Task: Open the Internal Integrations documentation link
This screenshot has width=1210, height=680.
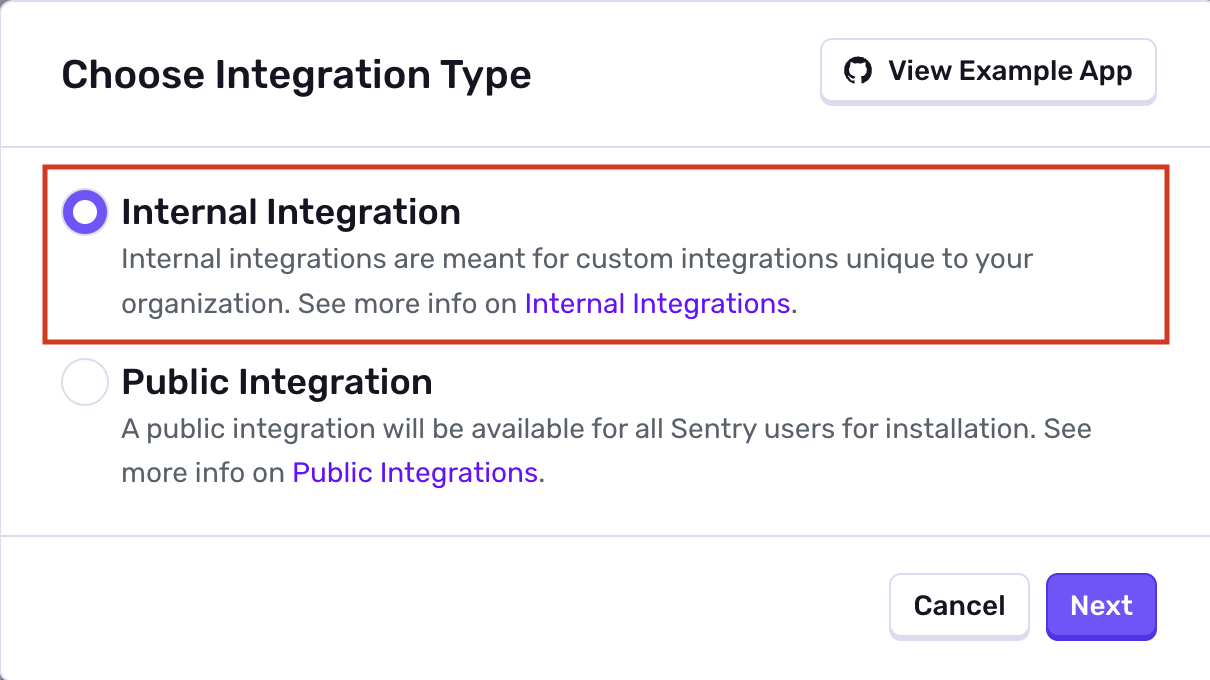Action: 656,303
